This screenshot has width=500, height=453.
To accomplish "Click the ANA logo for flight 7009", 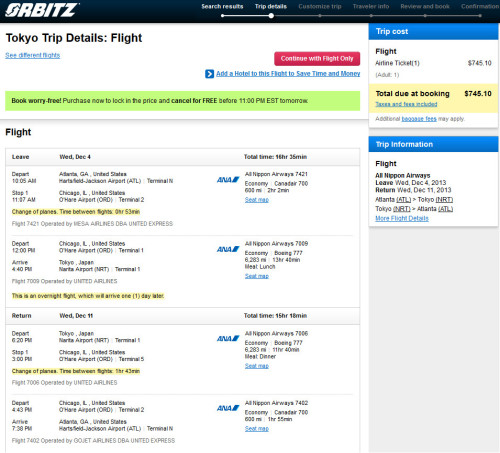I will click(x=228, y=249).
